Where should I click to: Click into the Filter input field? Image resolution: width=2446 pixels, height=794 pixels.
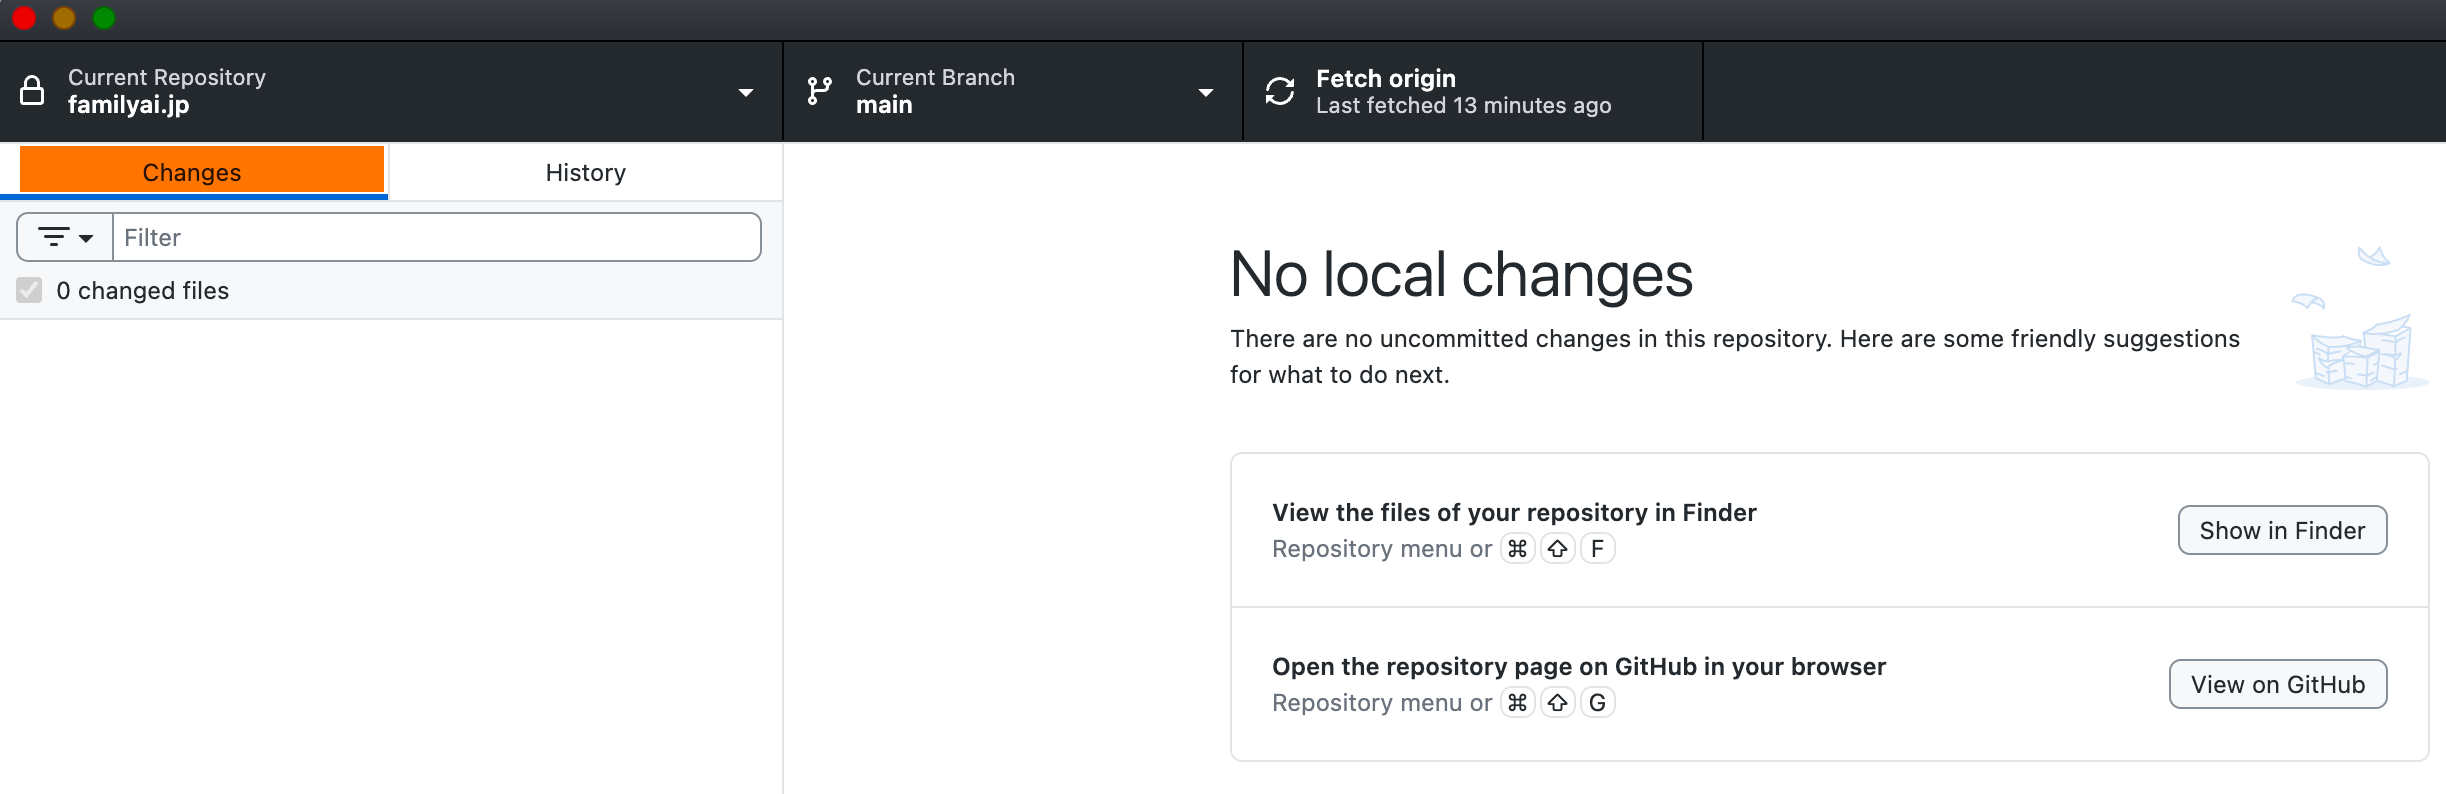pos(437,237)
